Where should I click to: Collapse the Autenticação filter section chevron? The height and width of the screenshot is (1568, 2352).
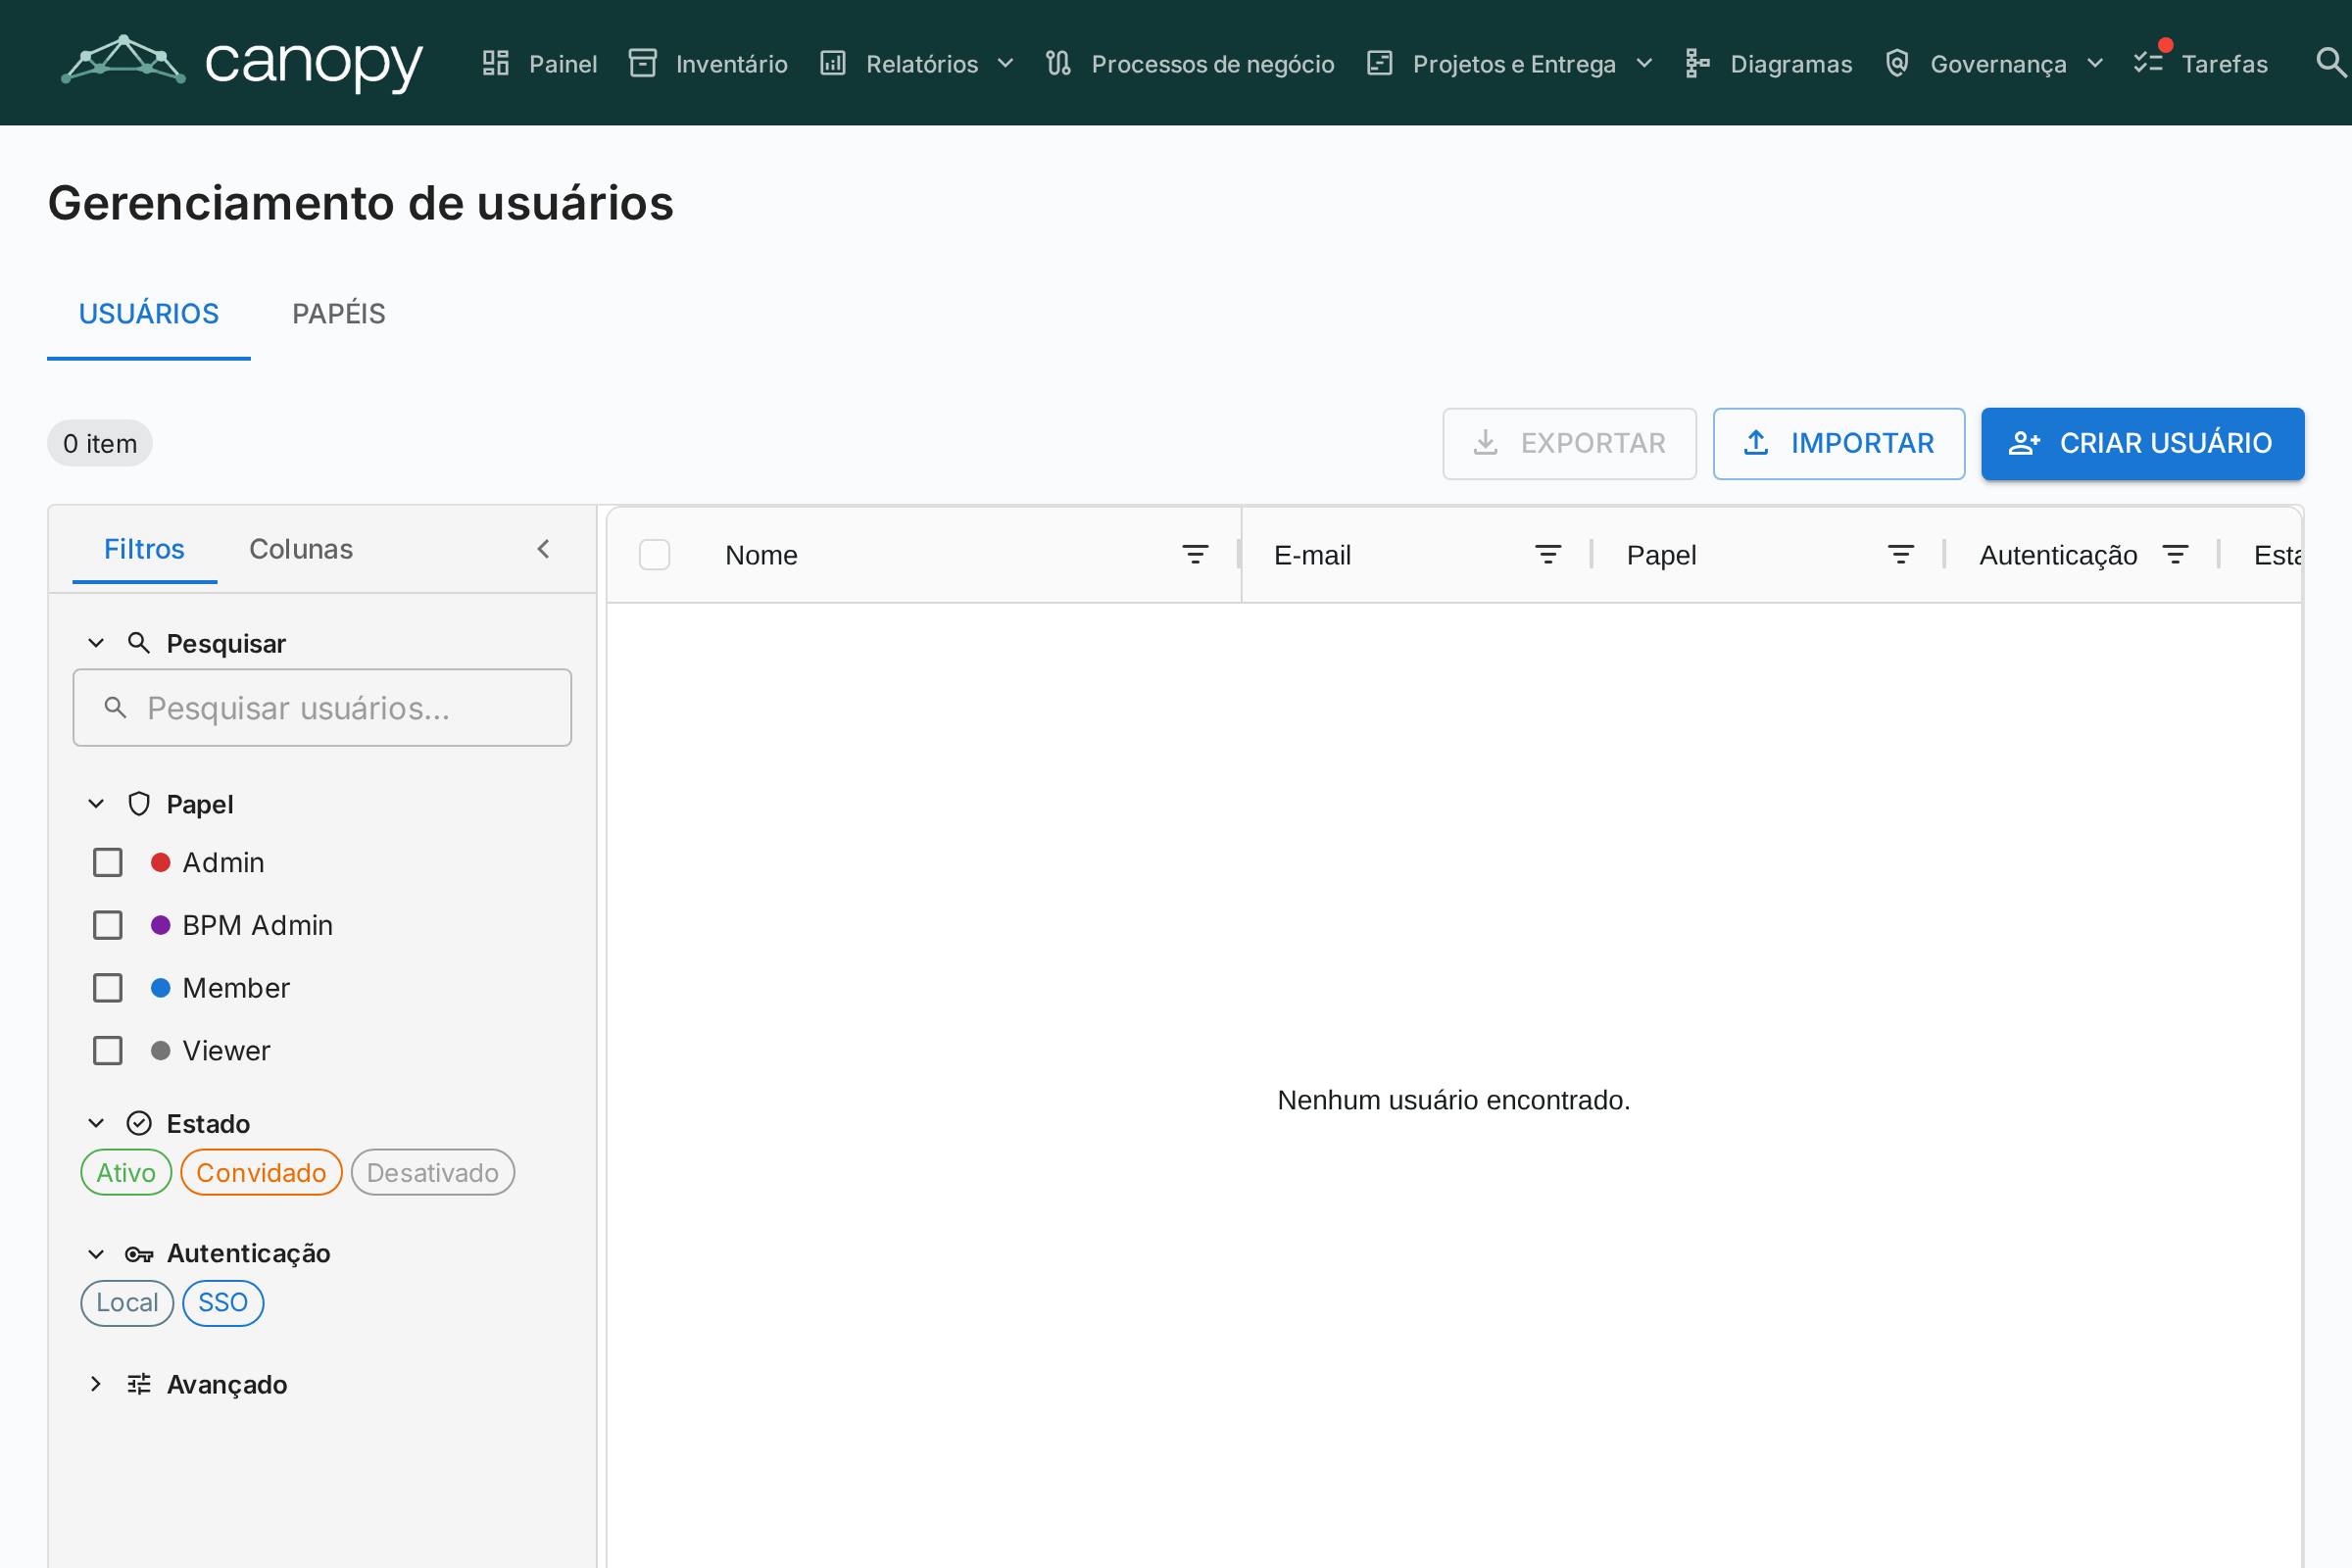coord(96,1254)
